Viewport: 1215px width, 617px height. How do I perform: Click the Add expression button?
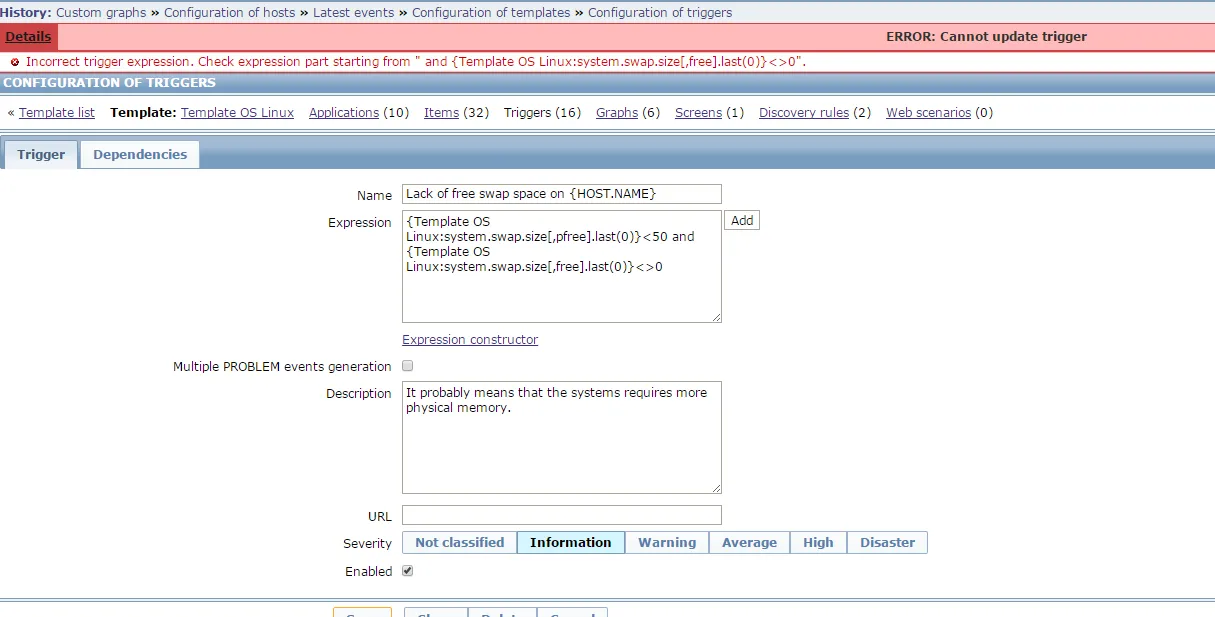pos(742,220)
